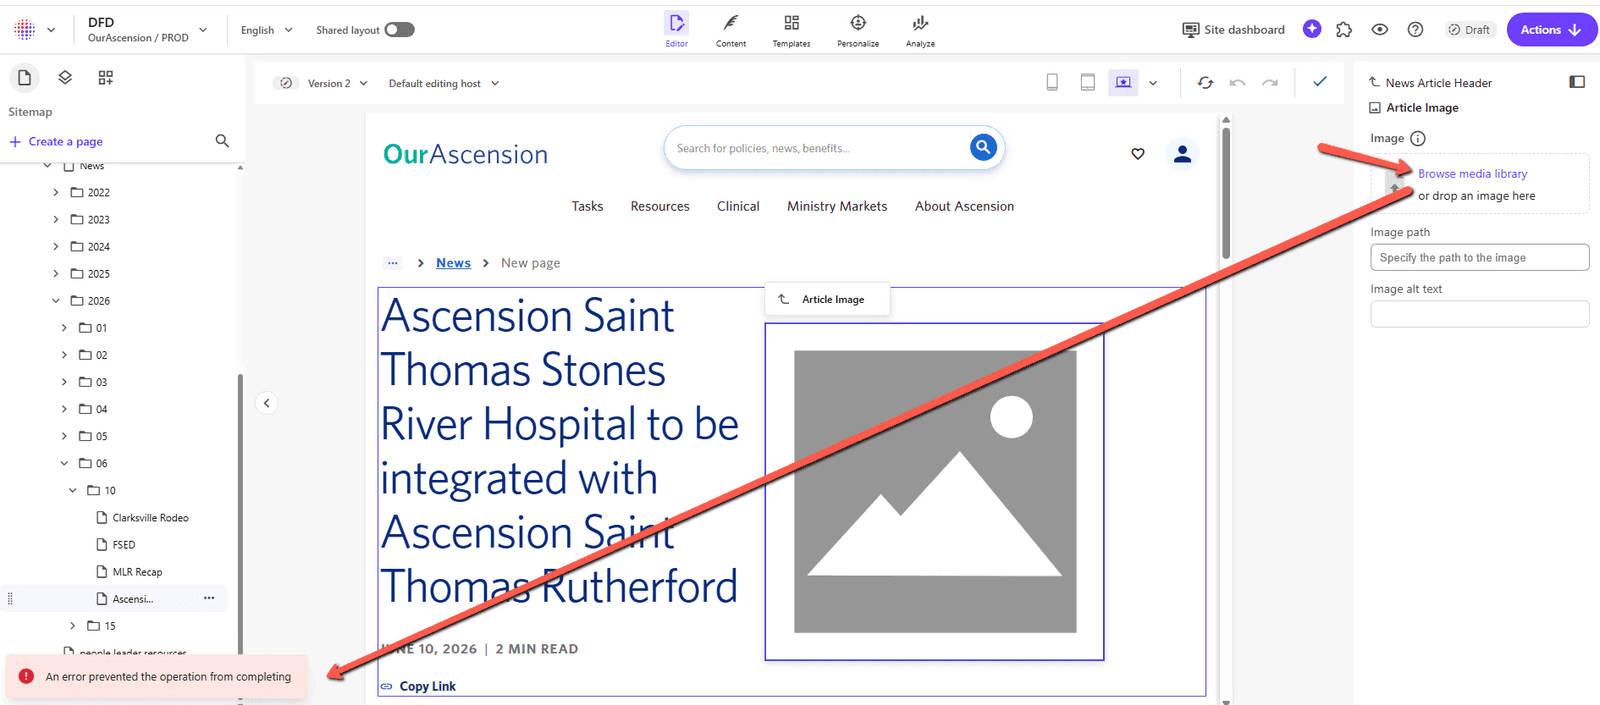Click Copy Link
Viewport: 1600px width, 705px height.
(427, 686)
